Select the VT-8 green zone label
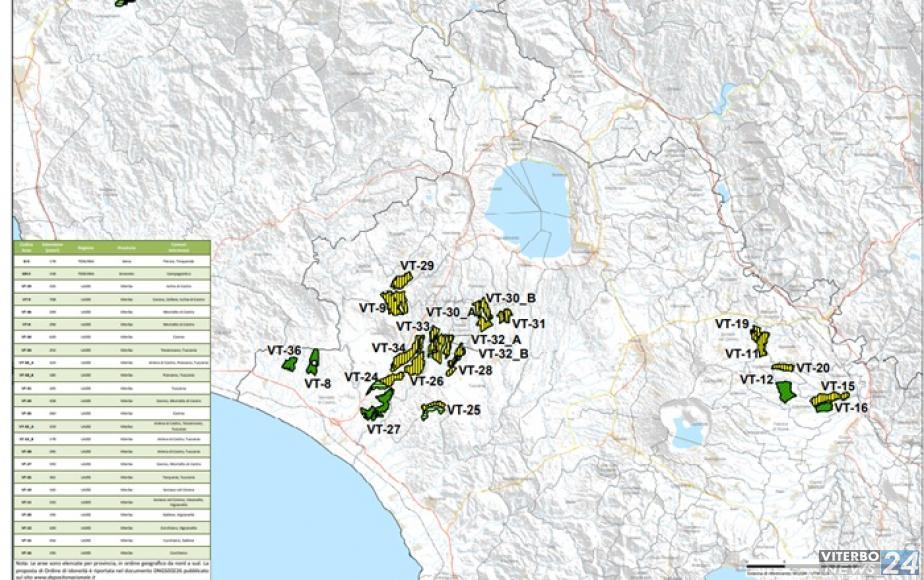The width and height of the screenshot is (924, 580). (x=318, y=384)
